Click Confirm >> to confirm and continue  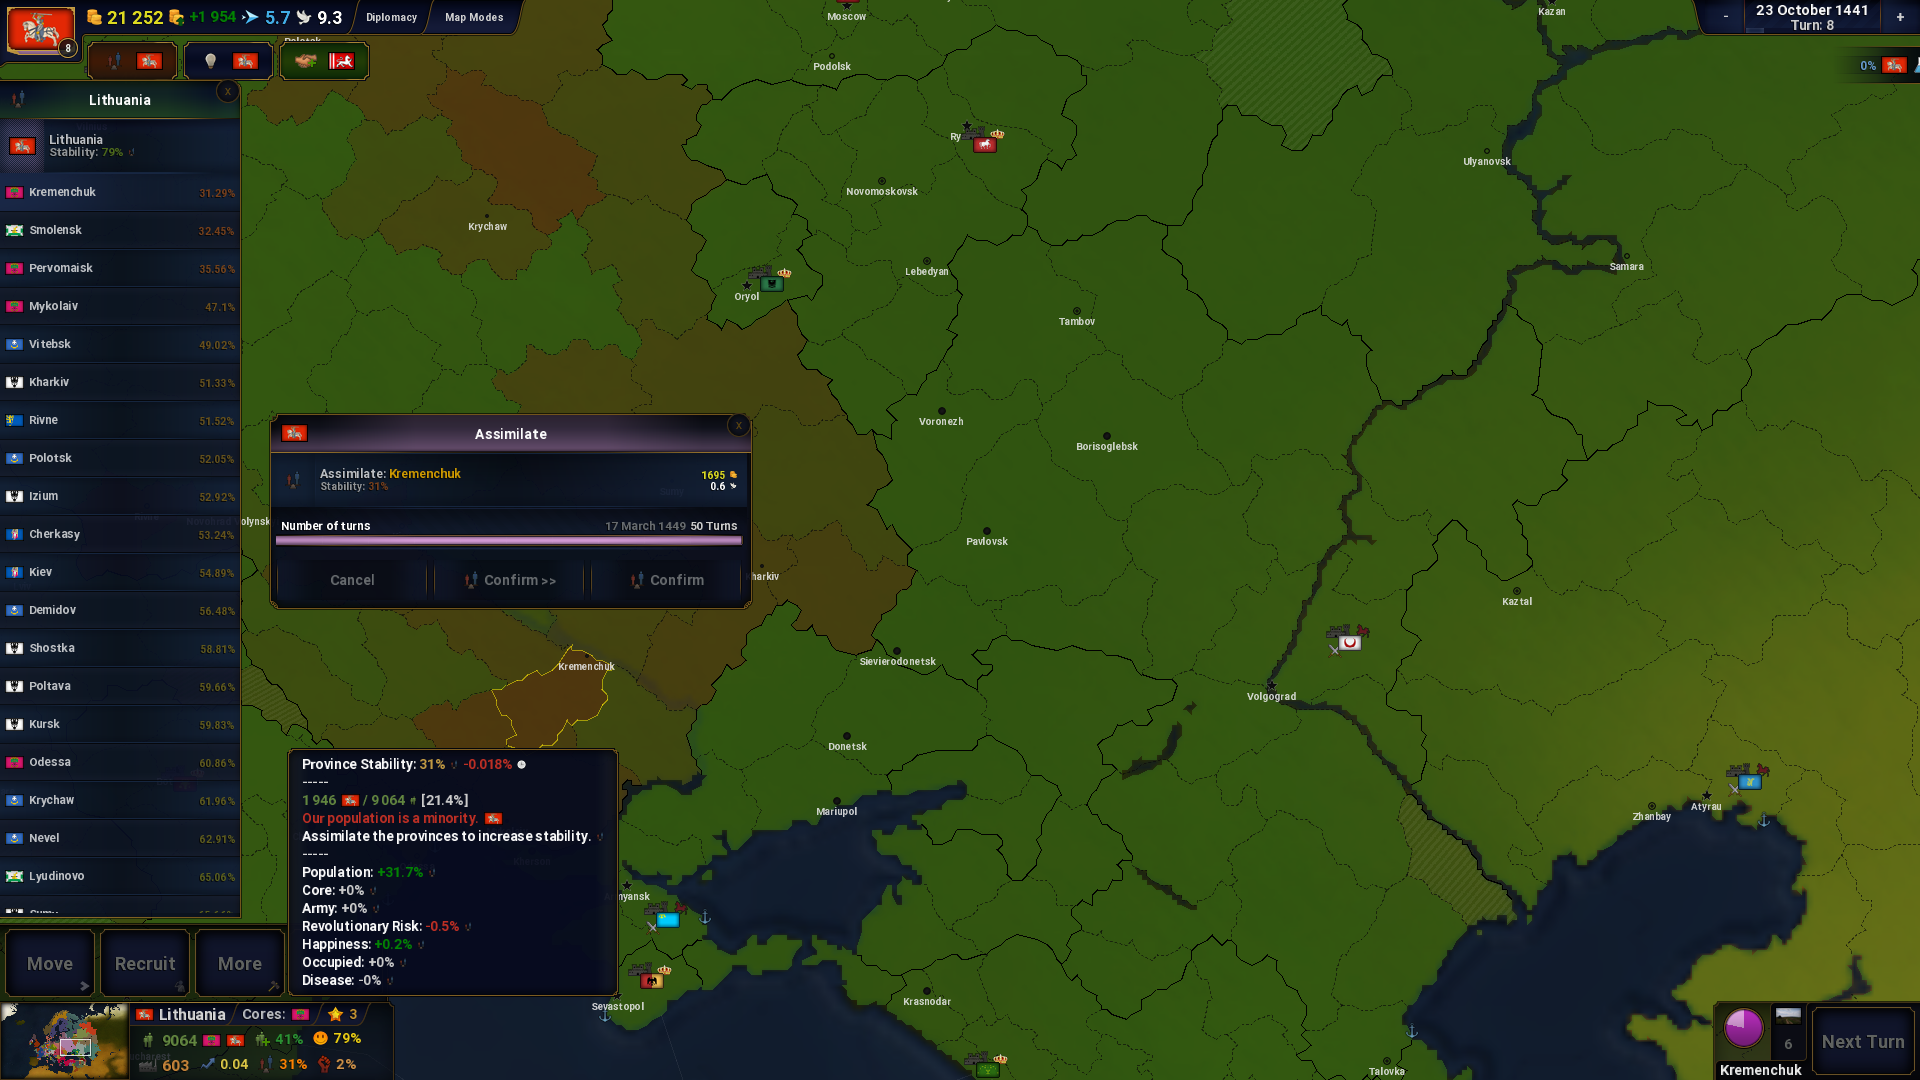(x=510, y=580)
